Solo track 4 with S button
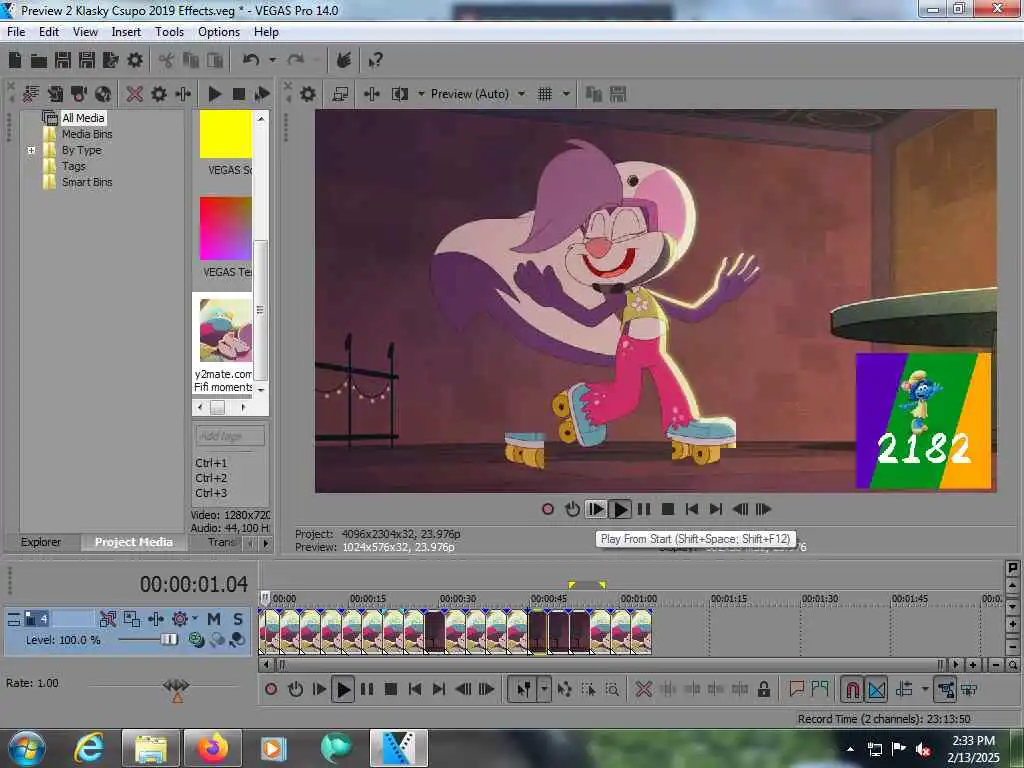 point(238,619)
